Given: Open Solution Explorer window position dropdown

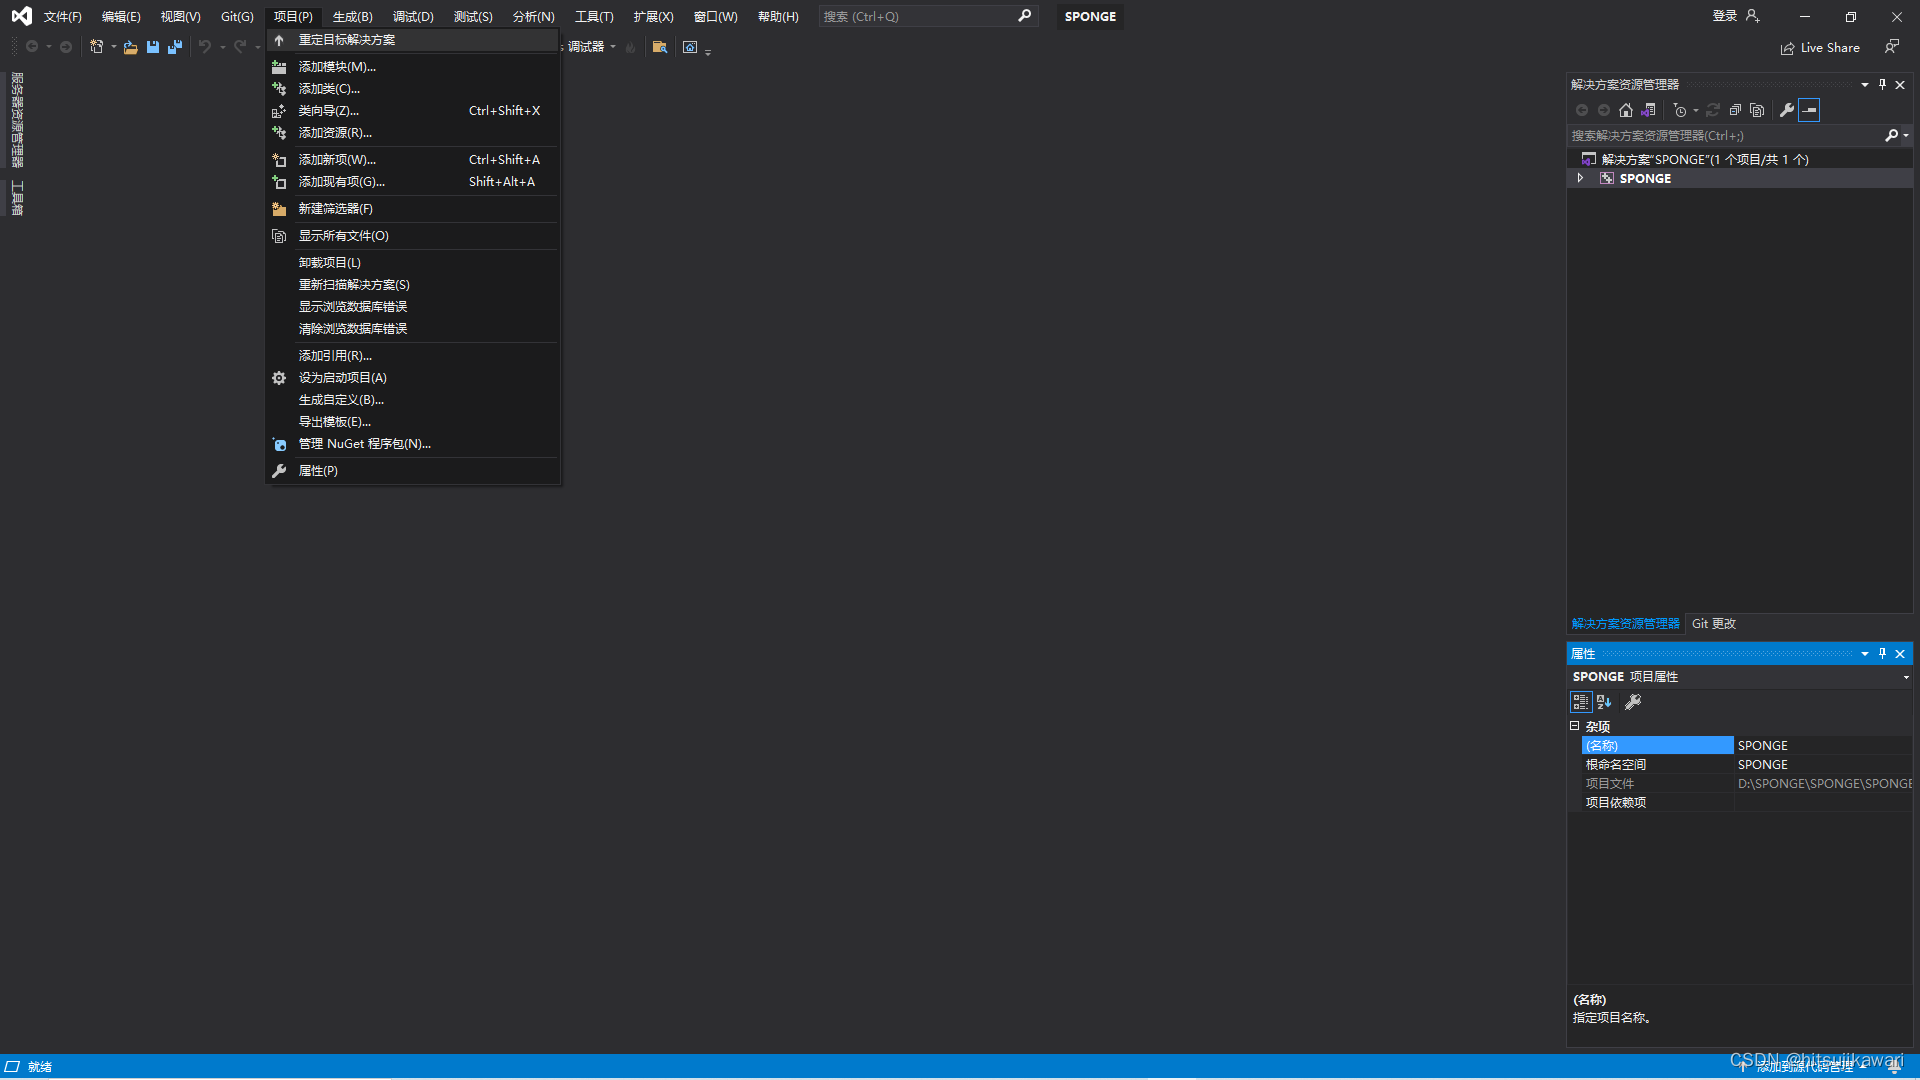Looking at the screenshot, I should [x=1864, y=85].
